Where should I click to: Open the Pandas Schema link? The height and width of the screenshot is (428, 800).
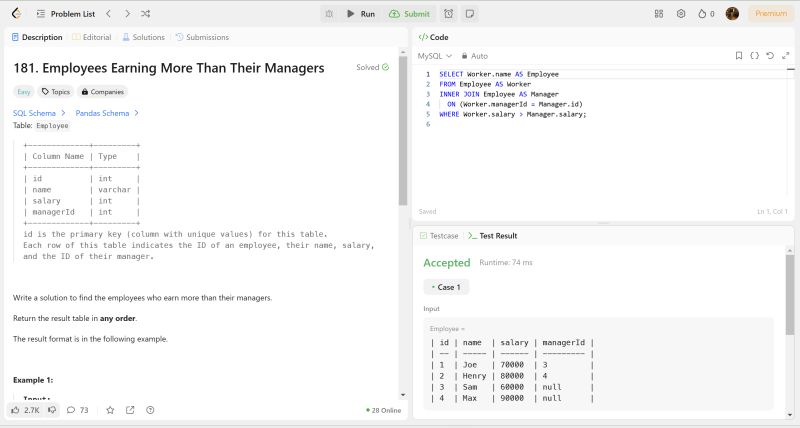(x=107, y=113)
